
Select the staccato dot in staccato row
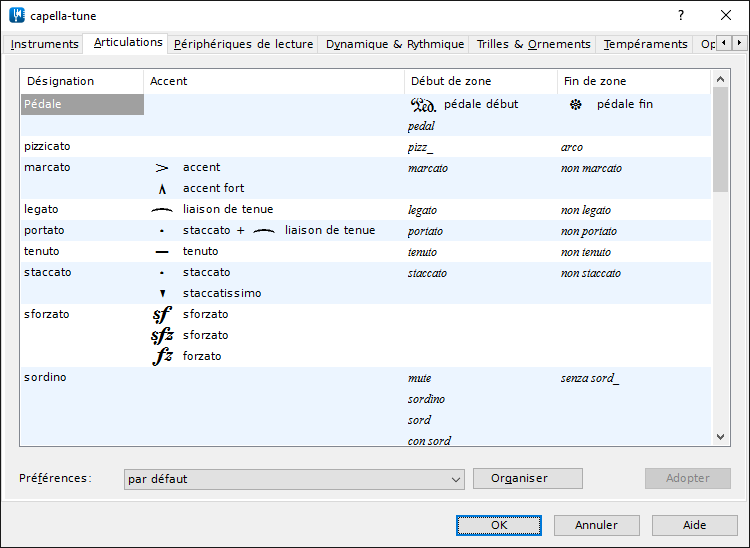point(162,273)
